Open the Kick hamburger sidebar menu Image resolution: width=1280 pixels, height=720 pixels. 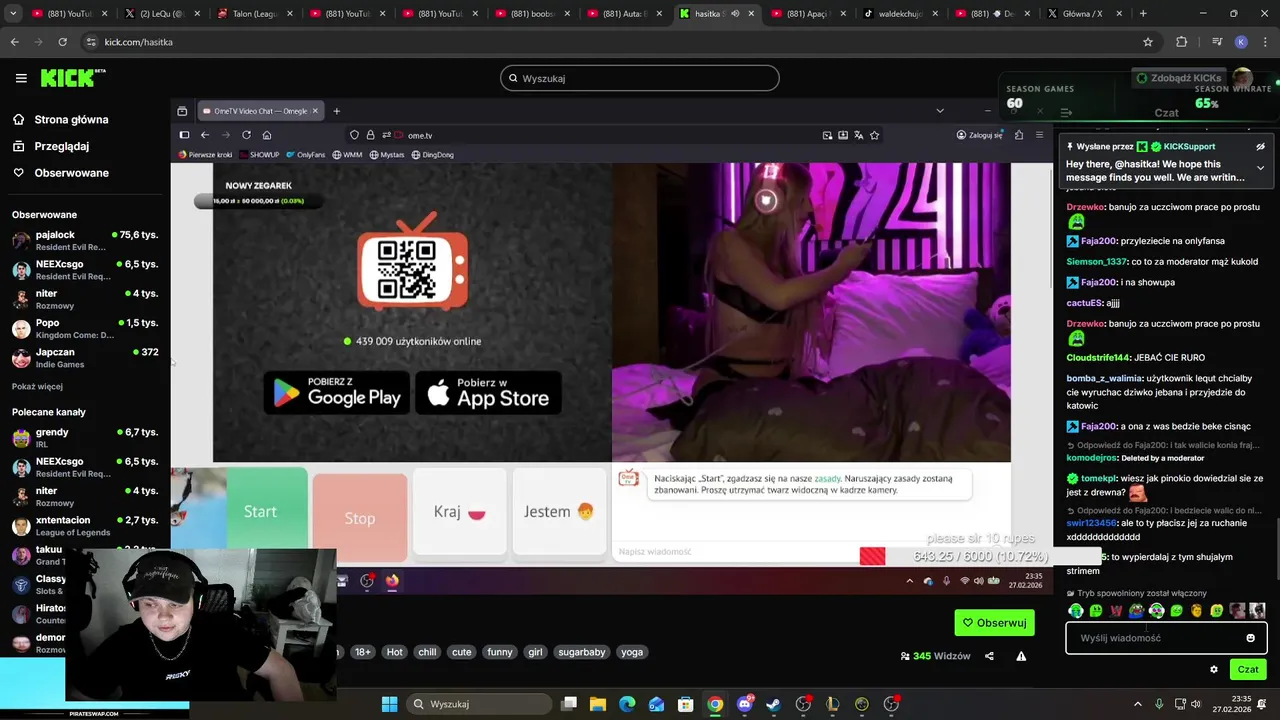coord(21,78)
